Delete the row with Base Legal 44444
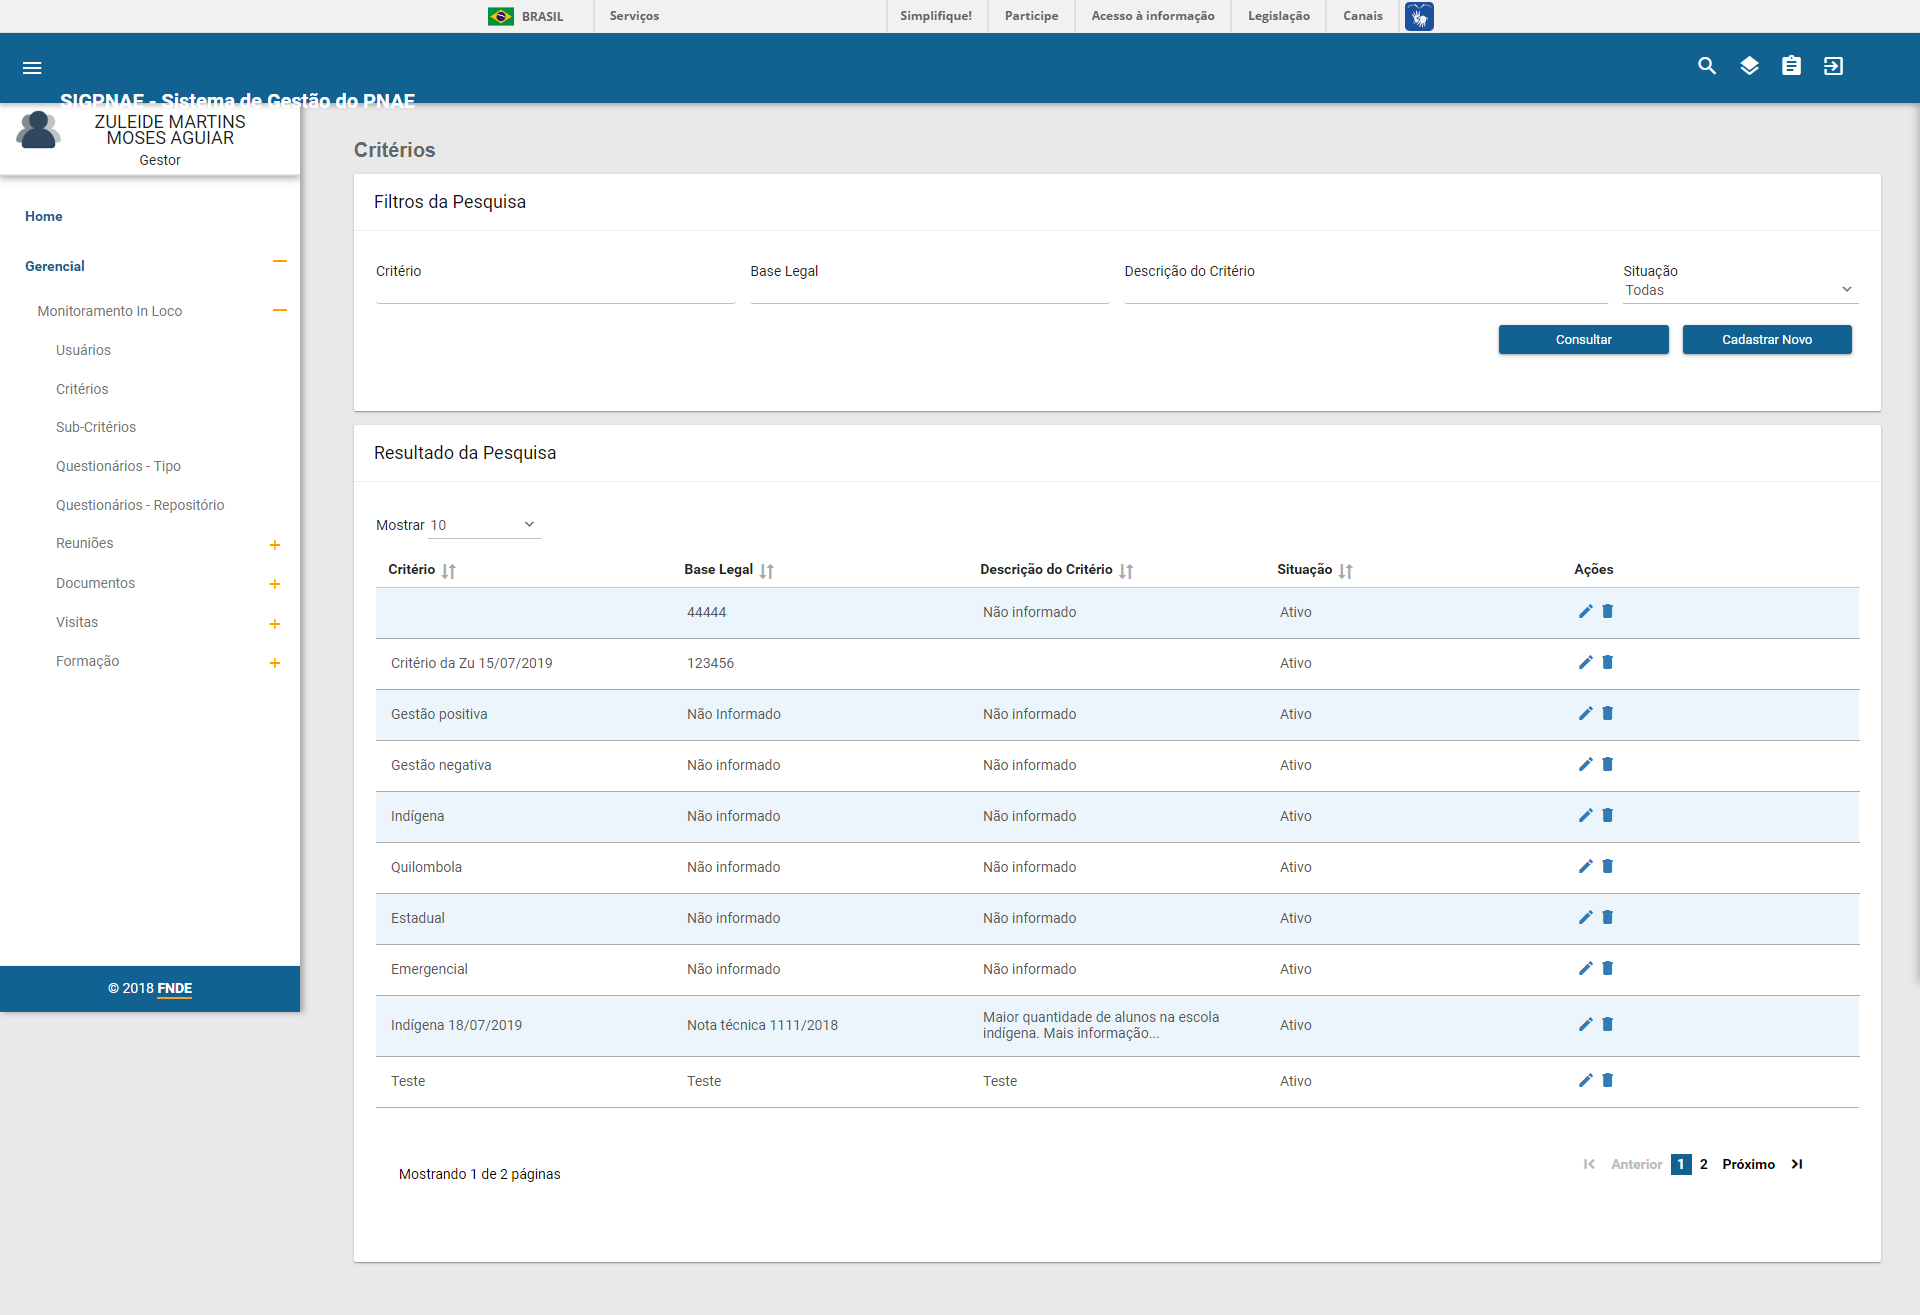The image size is (1920, 1315). coord(1608,611)
